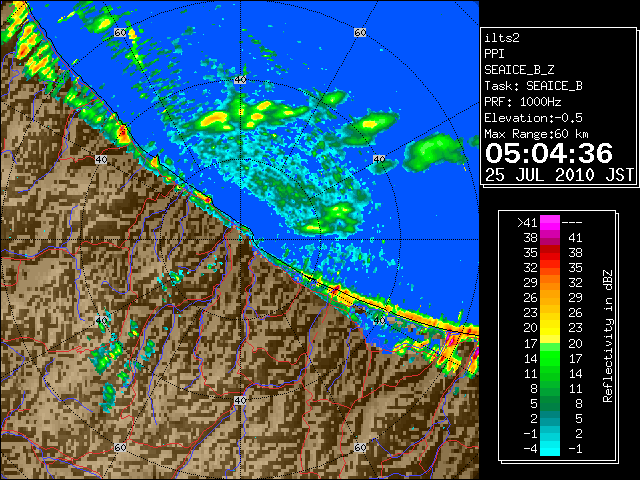This screenshot has height=480, width=640.
Task: Click the '60' range label in the northwest
Action: pos(120,32)
